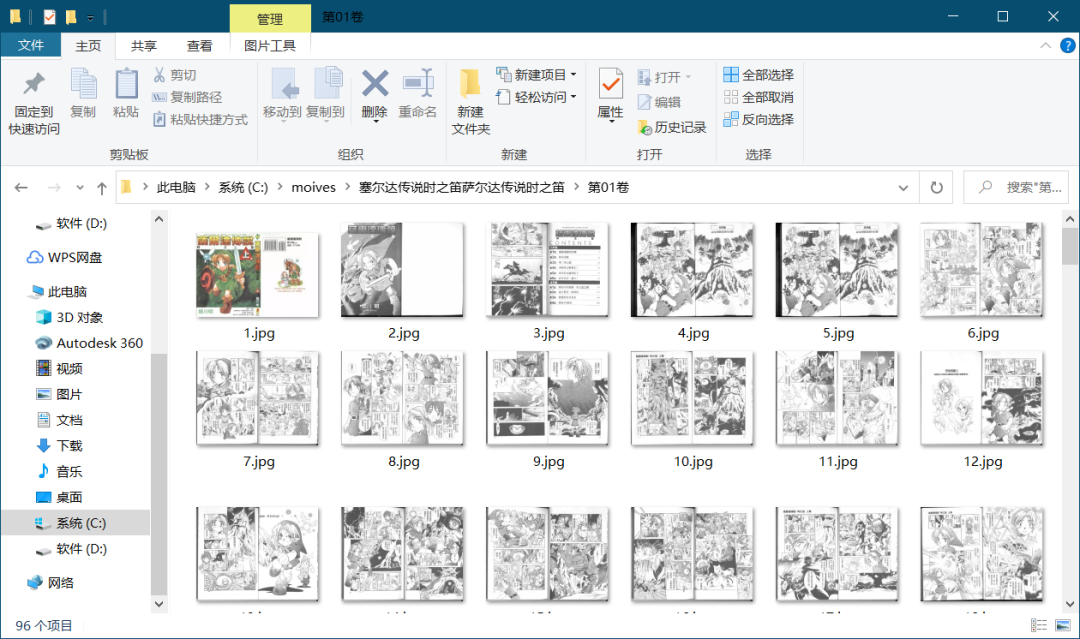
Task: Click the Edit (编辑) command
Action: [659, 102]
